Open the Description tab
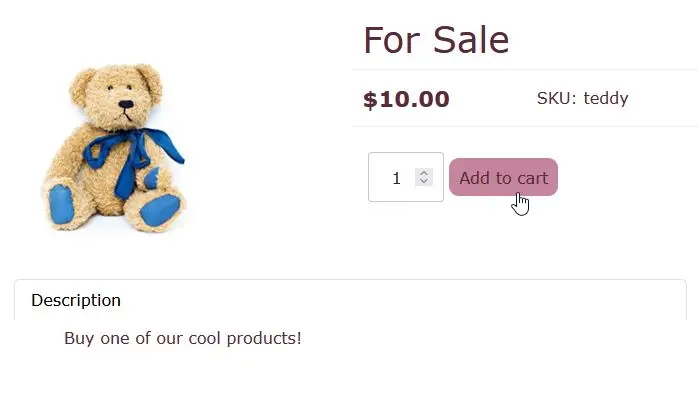Image resolution: width=698 pixels, height=401 pixels. click(76, 300)
